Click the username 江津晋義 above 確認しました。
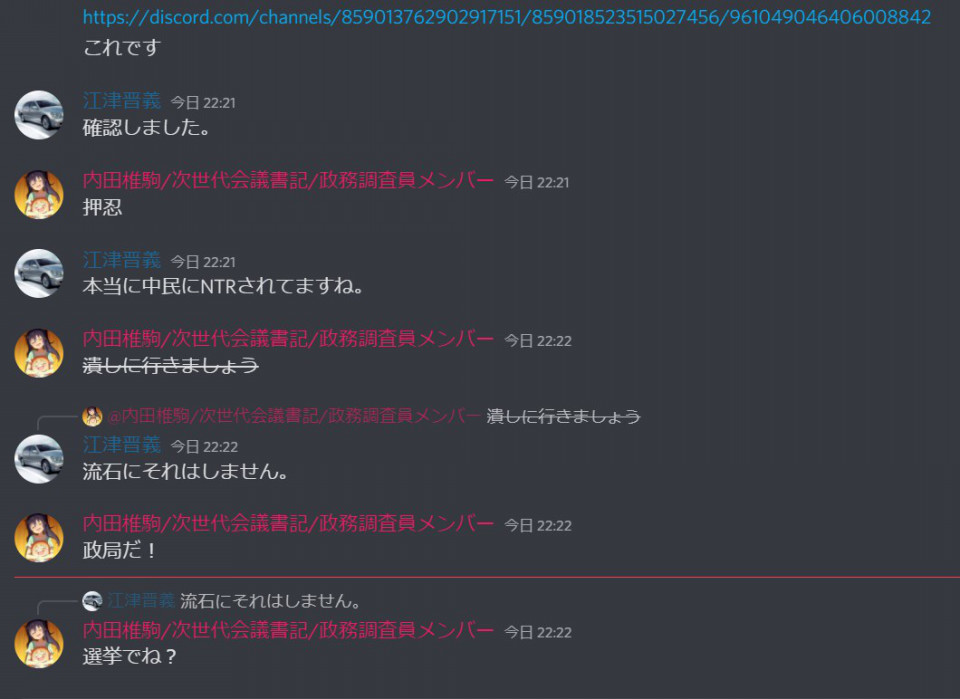 [x=122, y=101]
